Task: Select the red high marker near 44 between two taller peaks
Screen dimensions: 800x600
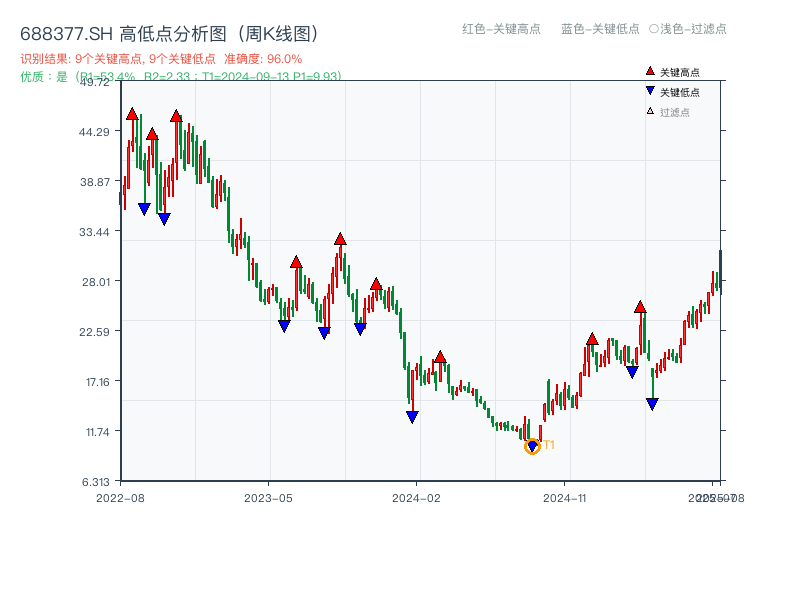Action: pos(152,134)
